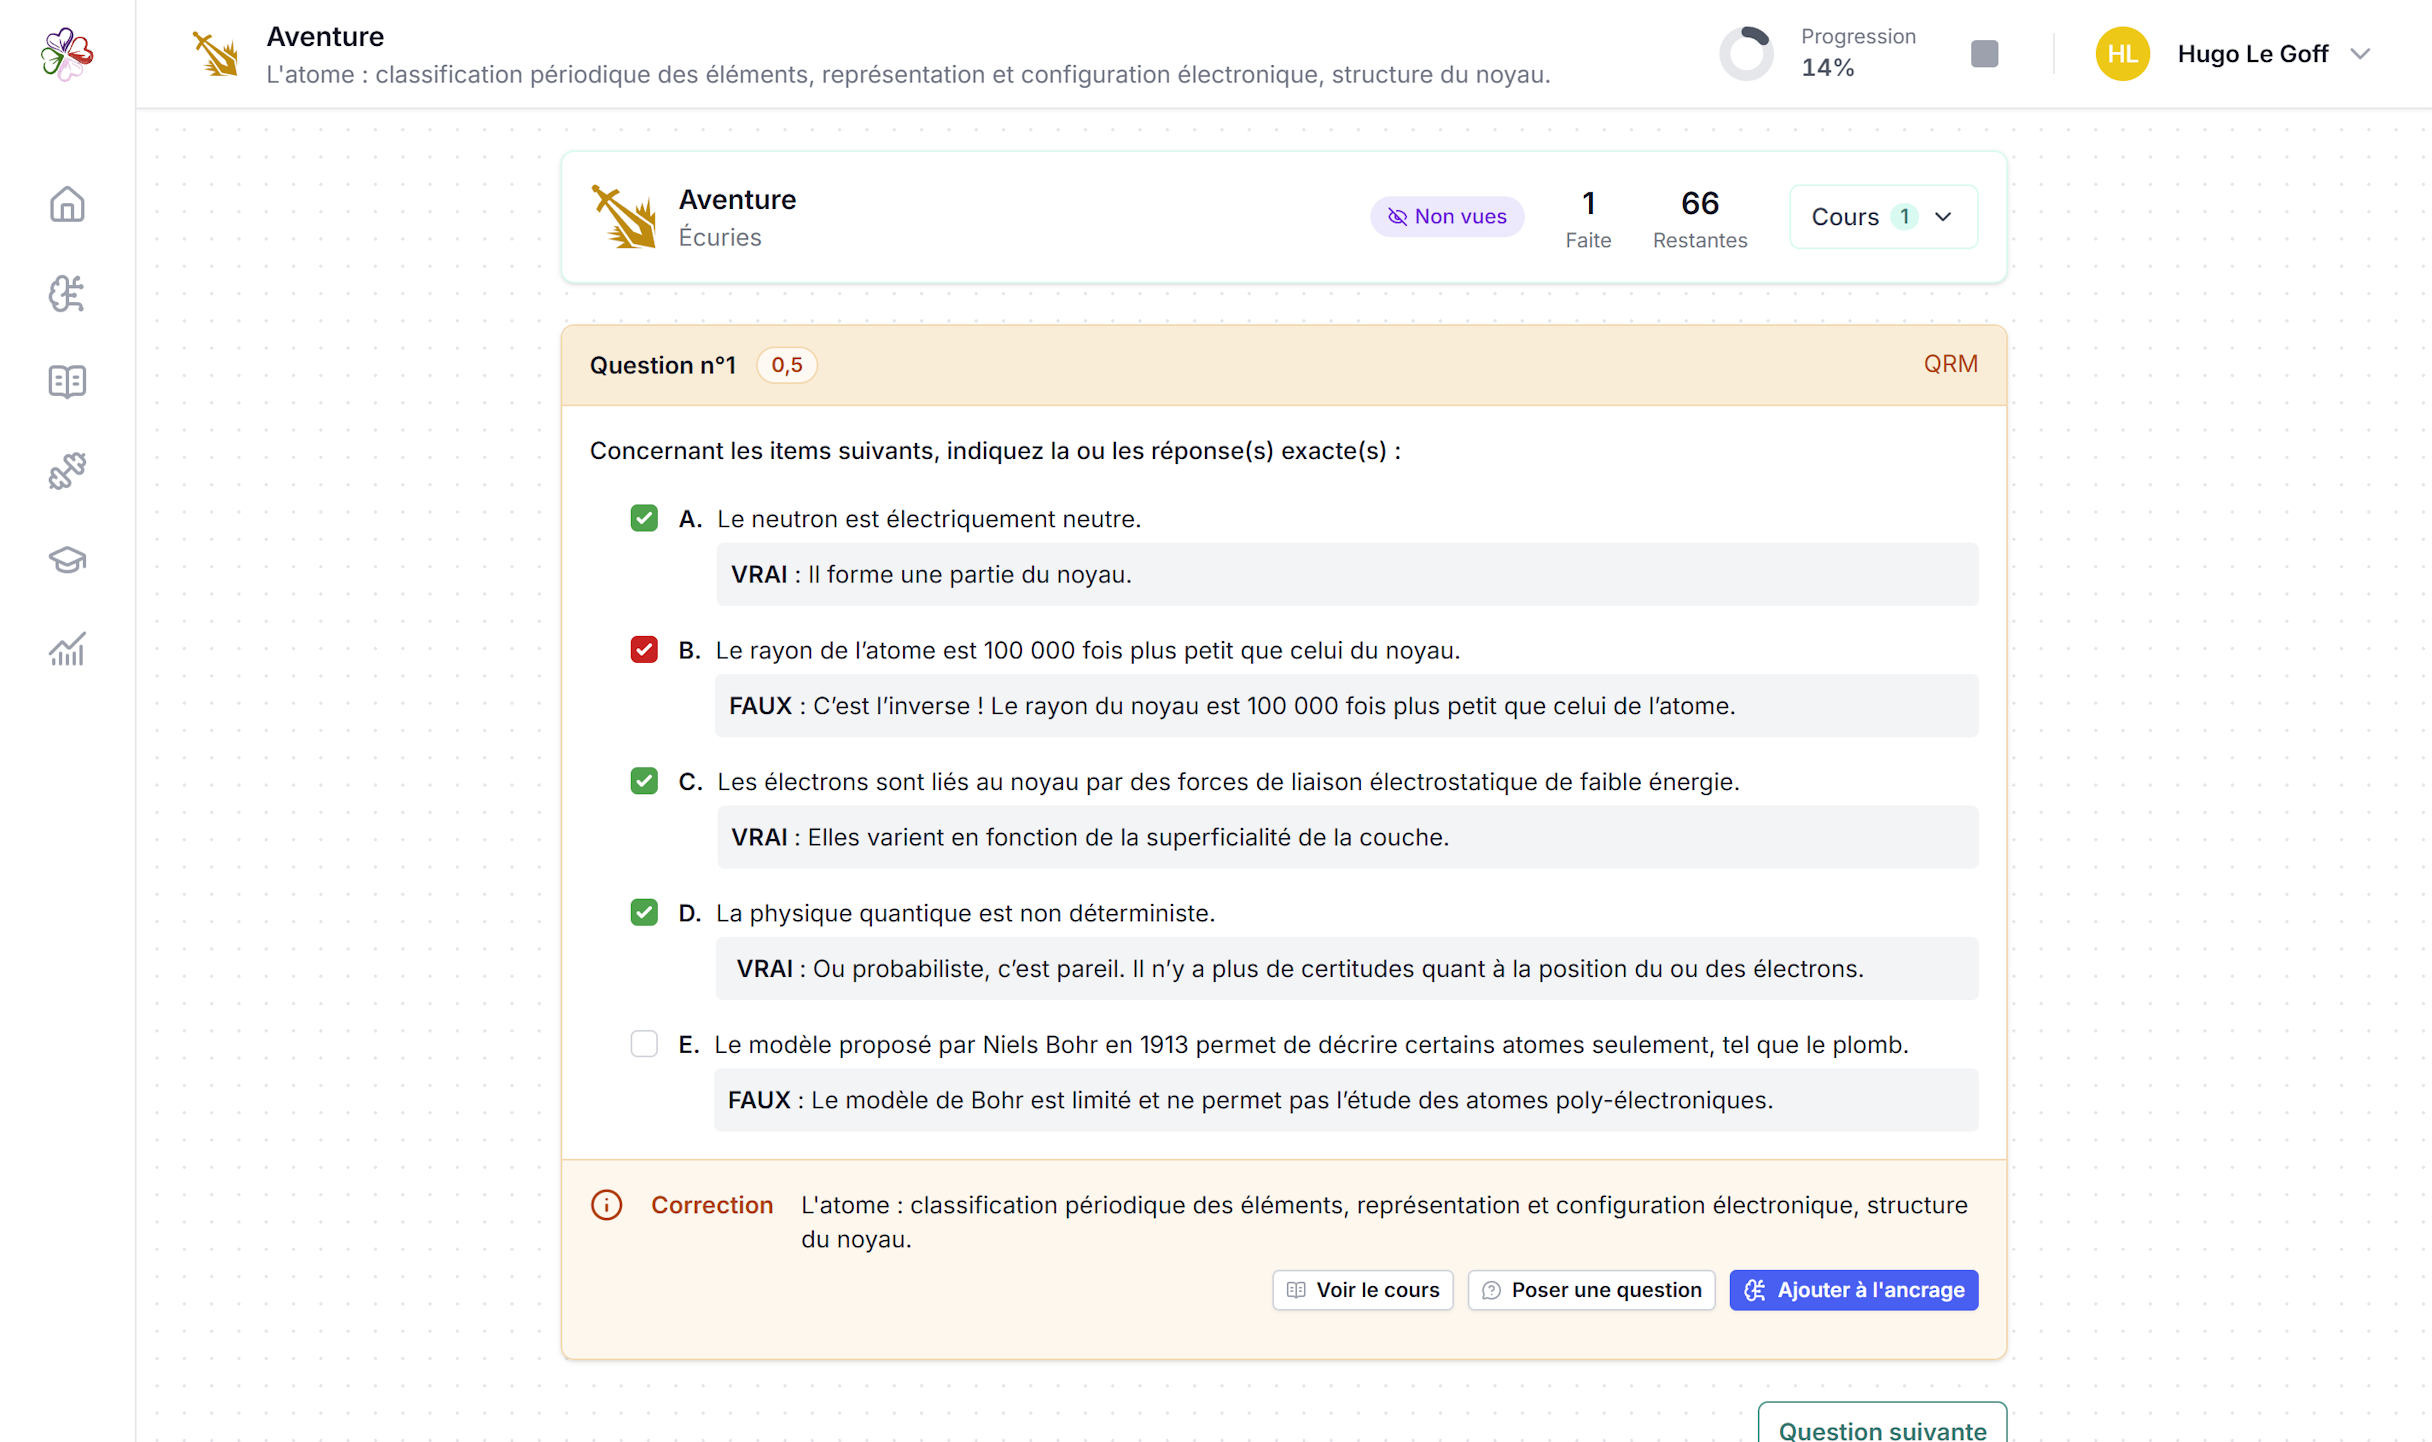The height and width of the screenshot is (1442, 2432).
Task: Open the home icon in the sidebar
Action: (67, 204)
